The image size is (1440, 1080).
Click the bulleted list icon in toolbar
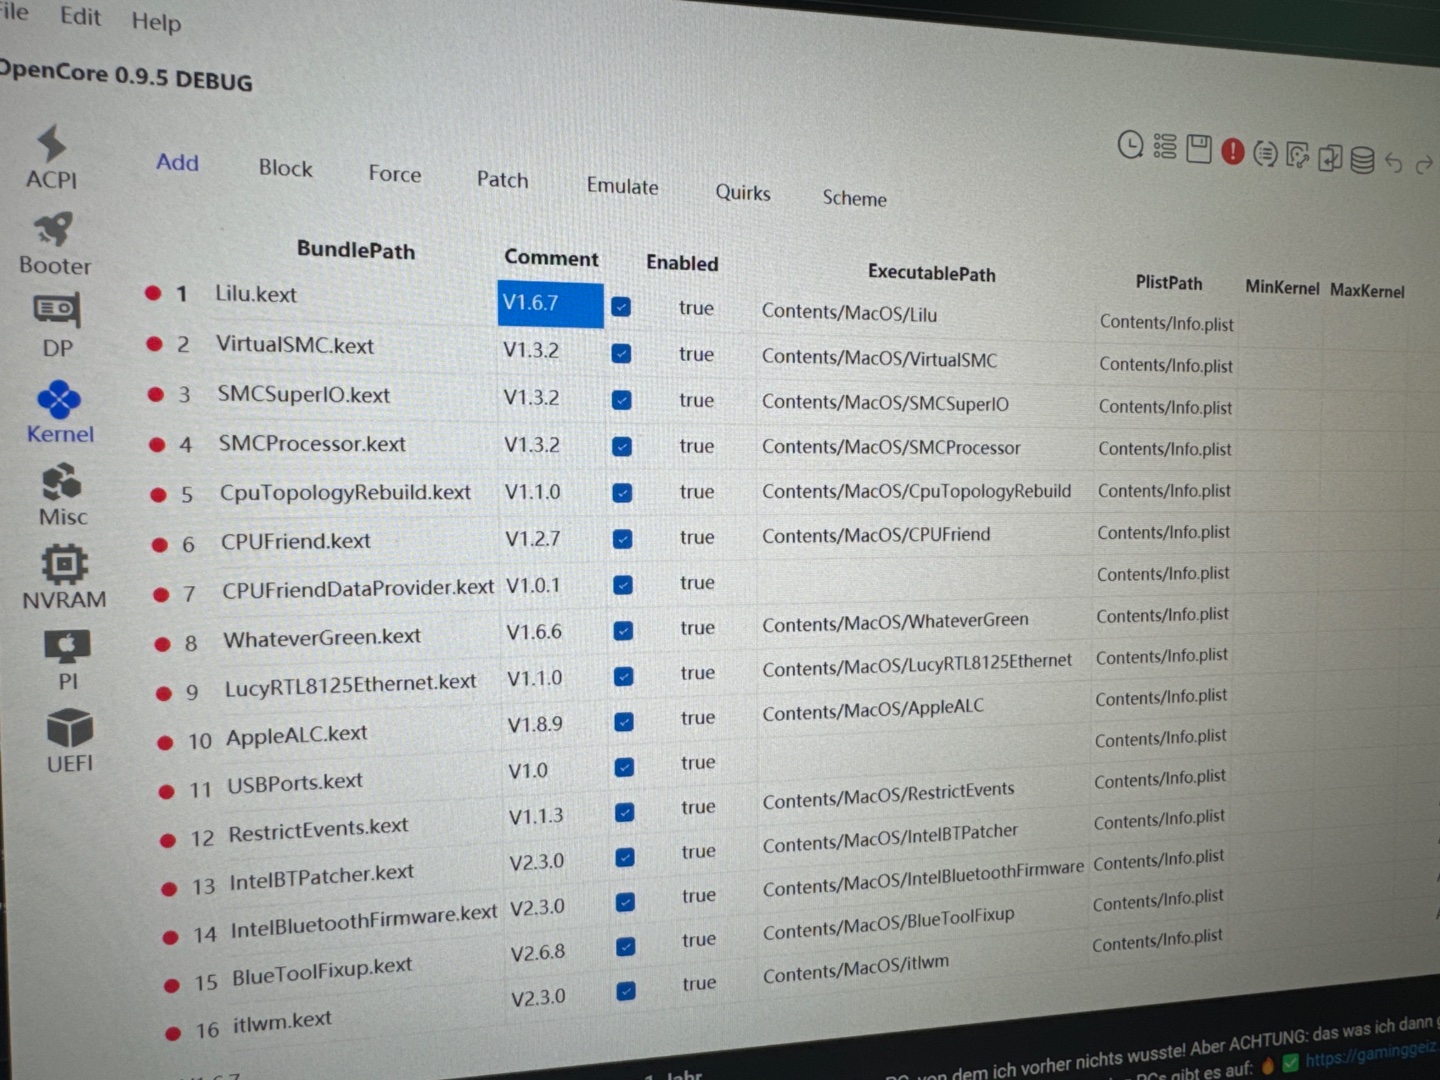(x=1164, y=147)
